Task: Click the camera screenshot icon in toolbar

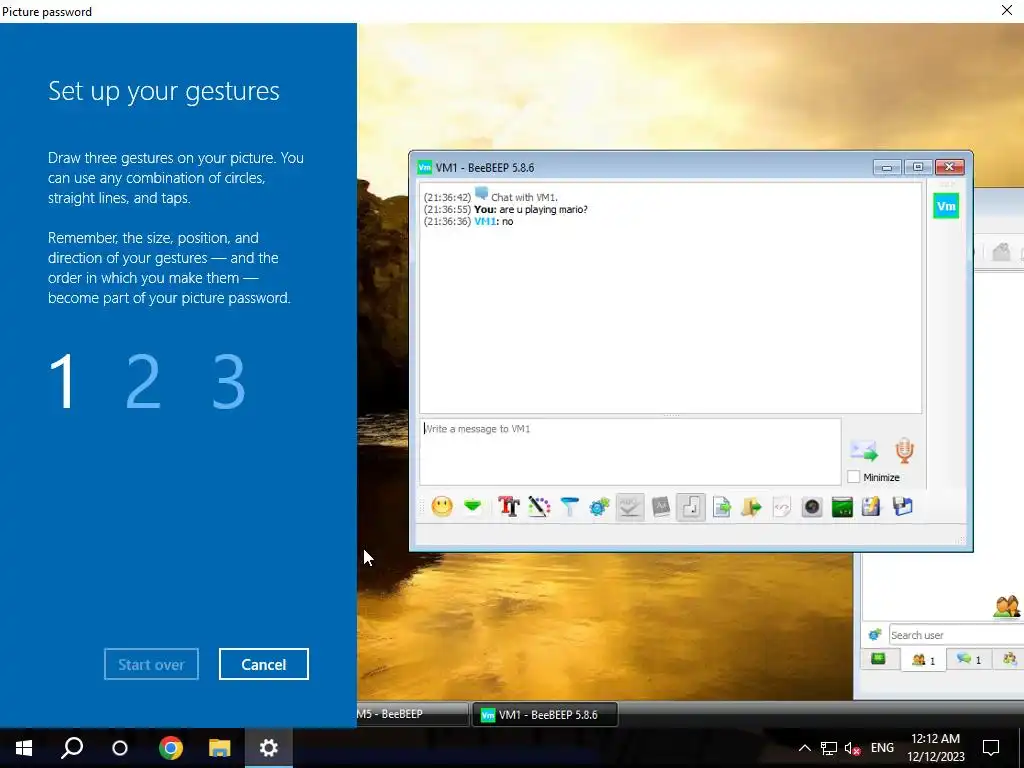Action: (x=812, y=507)
